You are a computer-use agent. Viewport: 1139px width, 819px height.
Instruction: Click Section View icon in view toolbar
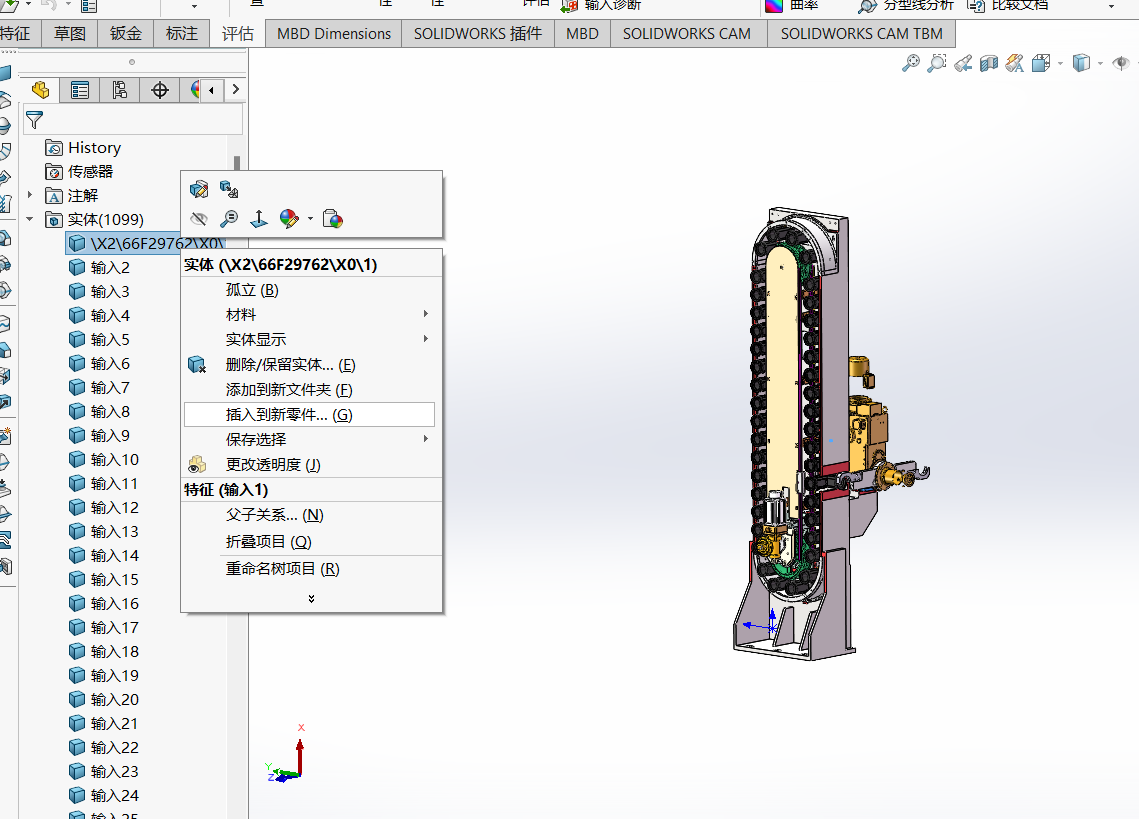[x=989, y=63]
